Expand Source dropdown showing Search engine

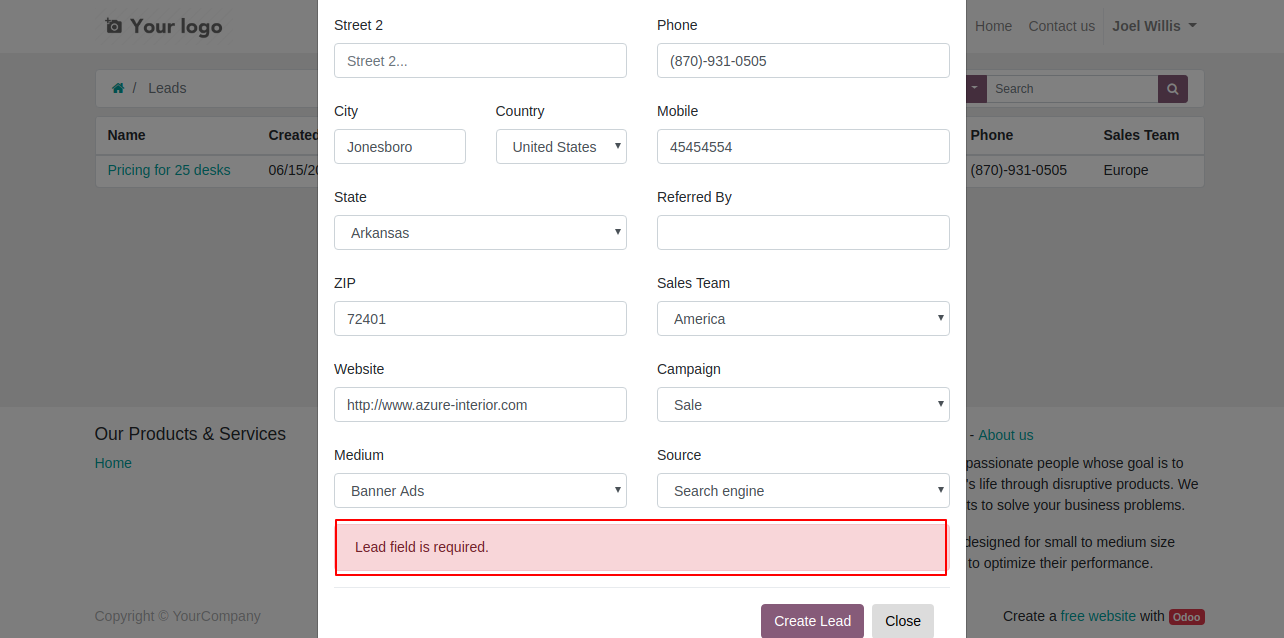[803, 491]
